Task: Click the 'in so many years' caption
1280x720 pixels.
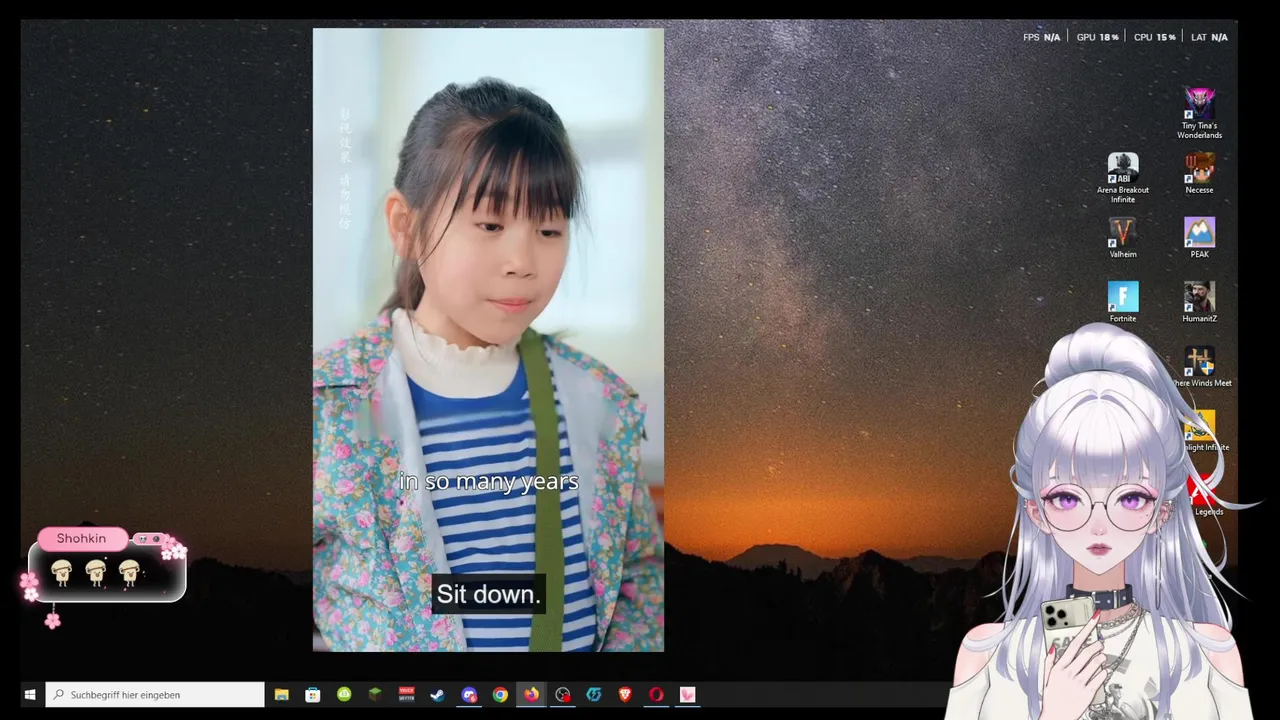Action: tap(489, 481)
